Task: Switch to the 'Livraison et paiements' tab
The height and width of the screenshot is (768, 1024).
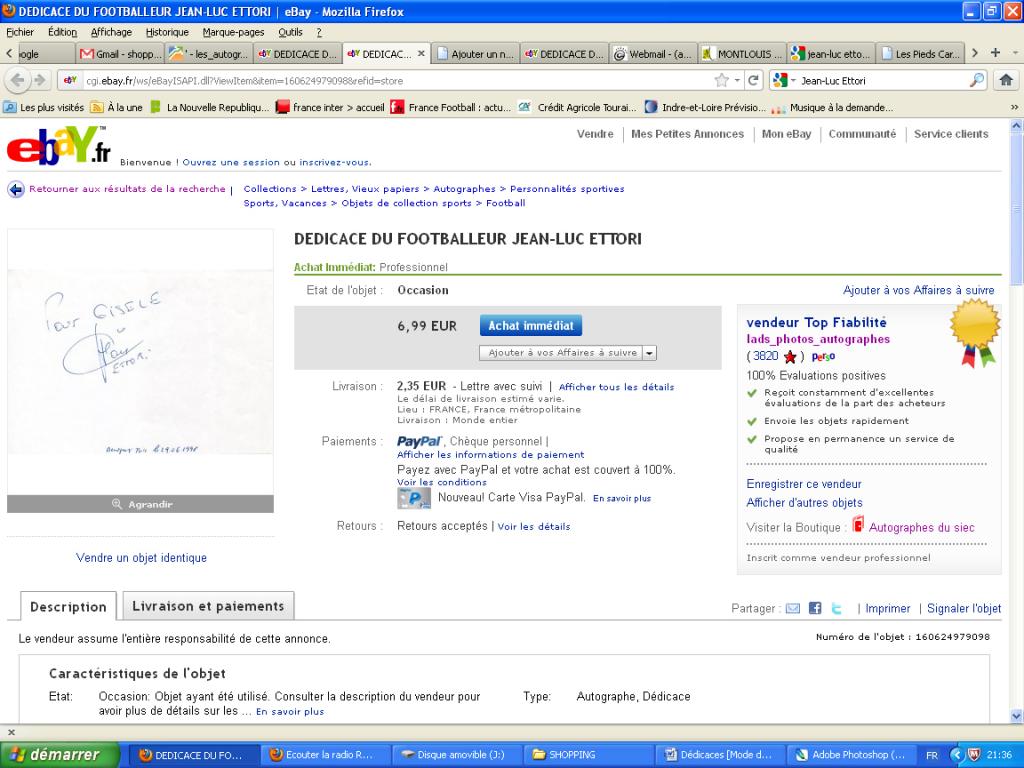Action: coord(208,606)
